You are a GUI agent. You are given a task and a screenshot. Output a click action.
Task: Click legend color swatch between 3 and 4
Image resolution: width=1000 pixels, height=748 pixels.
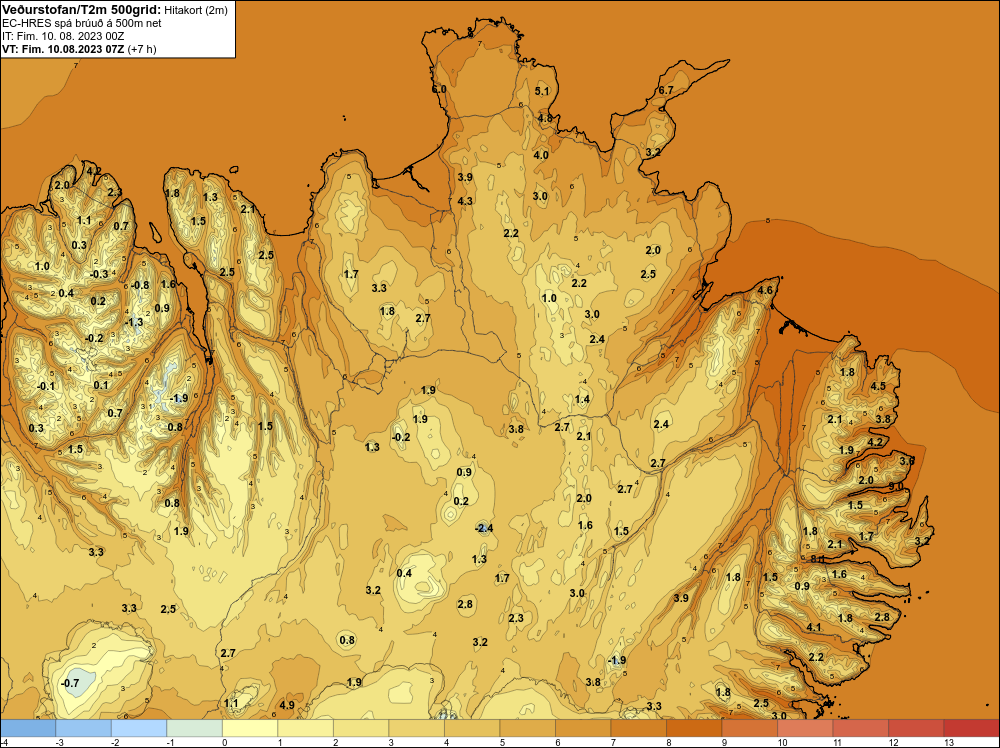tap(416, 728)
